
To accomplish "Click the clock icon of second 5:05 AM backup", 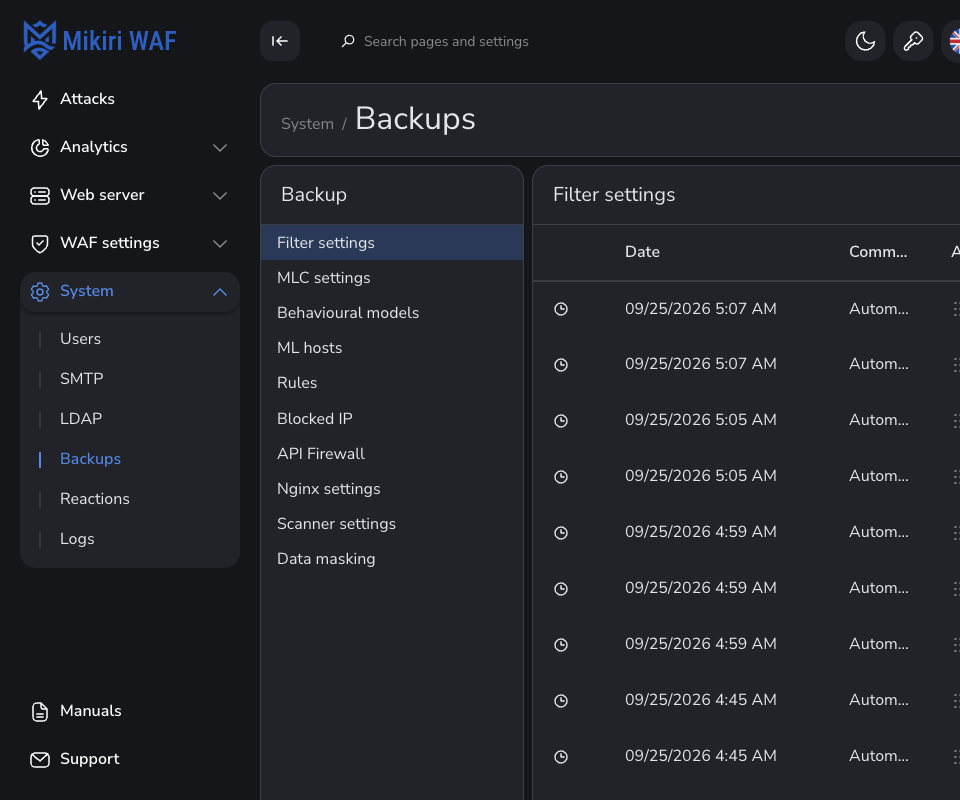I will click(561, 477).
